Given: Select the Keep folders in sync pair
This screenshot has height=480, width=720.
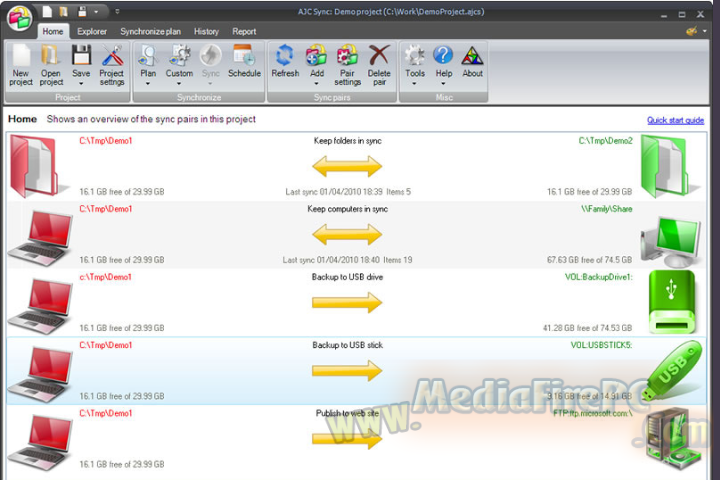Looking at the screenshot, I should click(x=356, y=166).
